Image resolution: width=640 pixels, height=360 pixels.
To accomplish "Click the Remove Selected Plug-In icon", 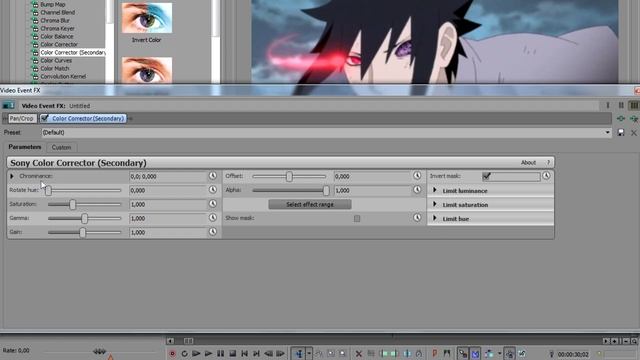I will tap(633, 118).
